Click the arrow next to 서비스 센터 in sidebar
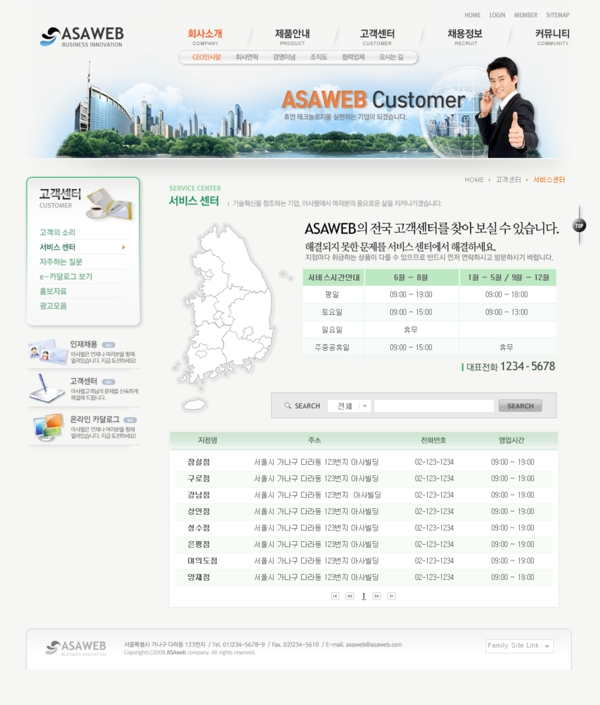Viewport: 600px width, 705px height. [123, 247]
